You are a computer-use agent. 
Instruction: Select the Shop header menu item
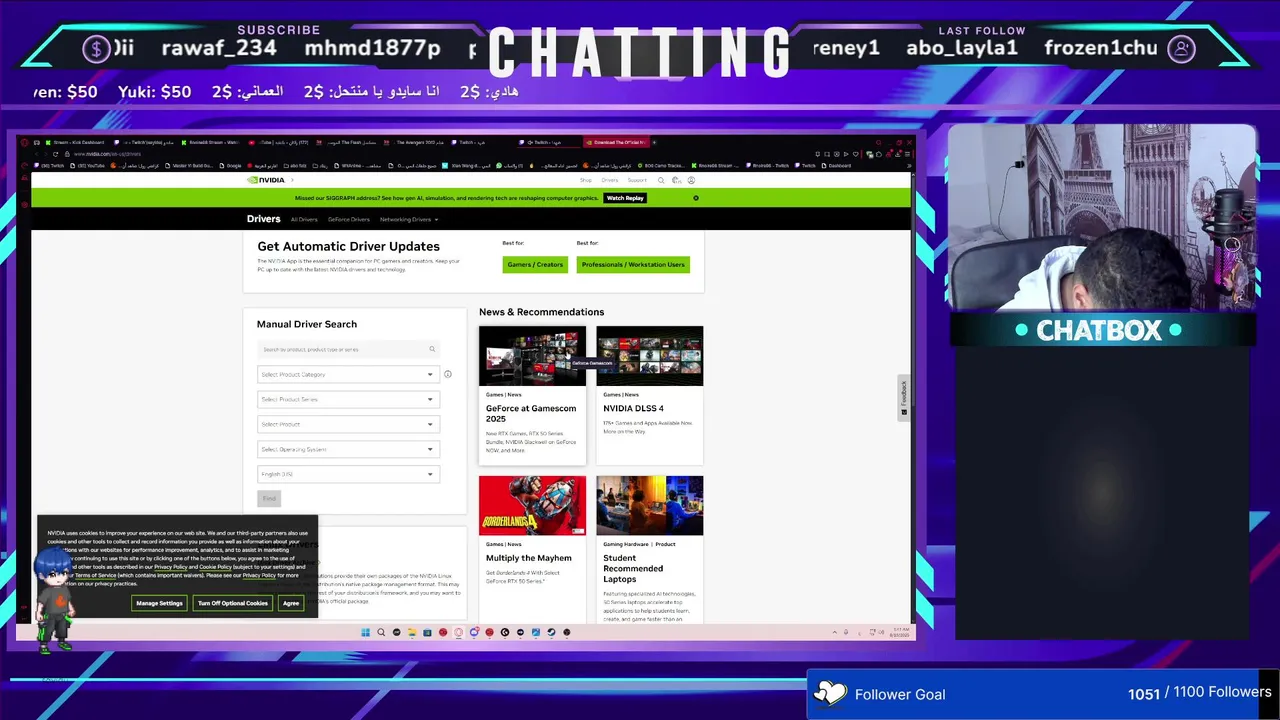tap(586, 180)
